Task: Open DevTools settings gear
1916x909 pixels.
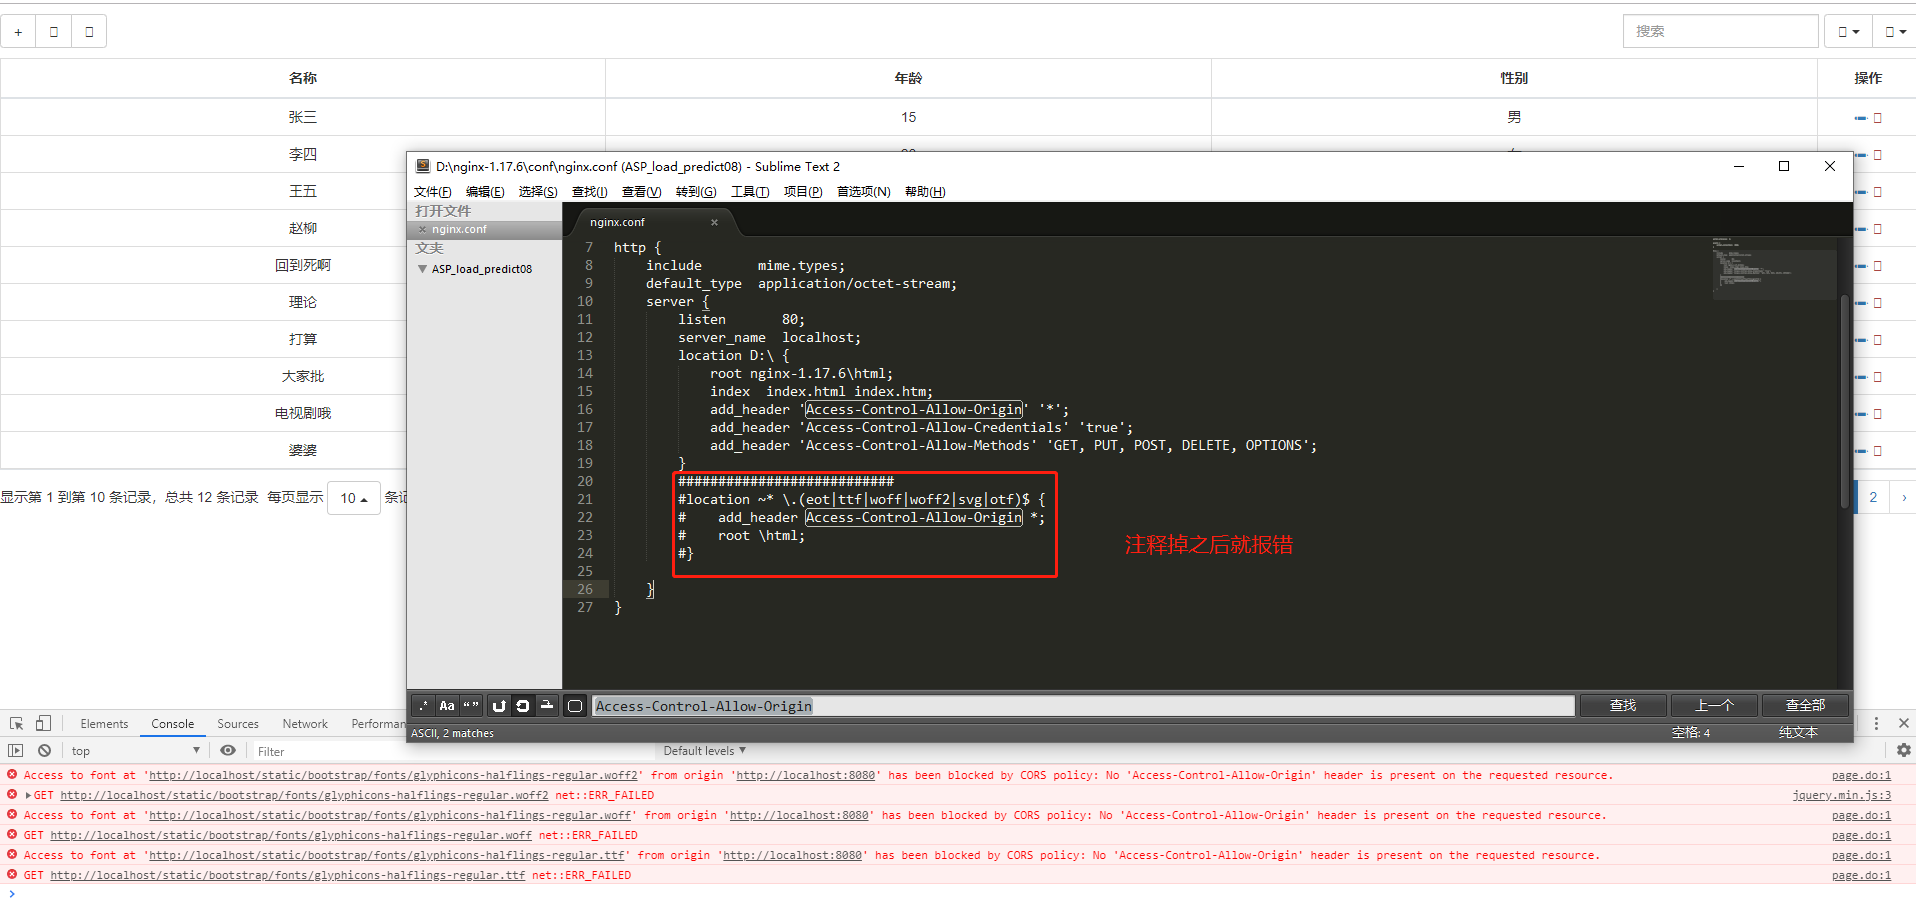Action: [x=1903, y=750]
